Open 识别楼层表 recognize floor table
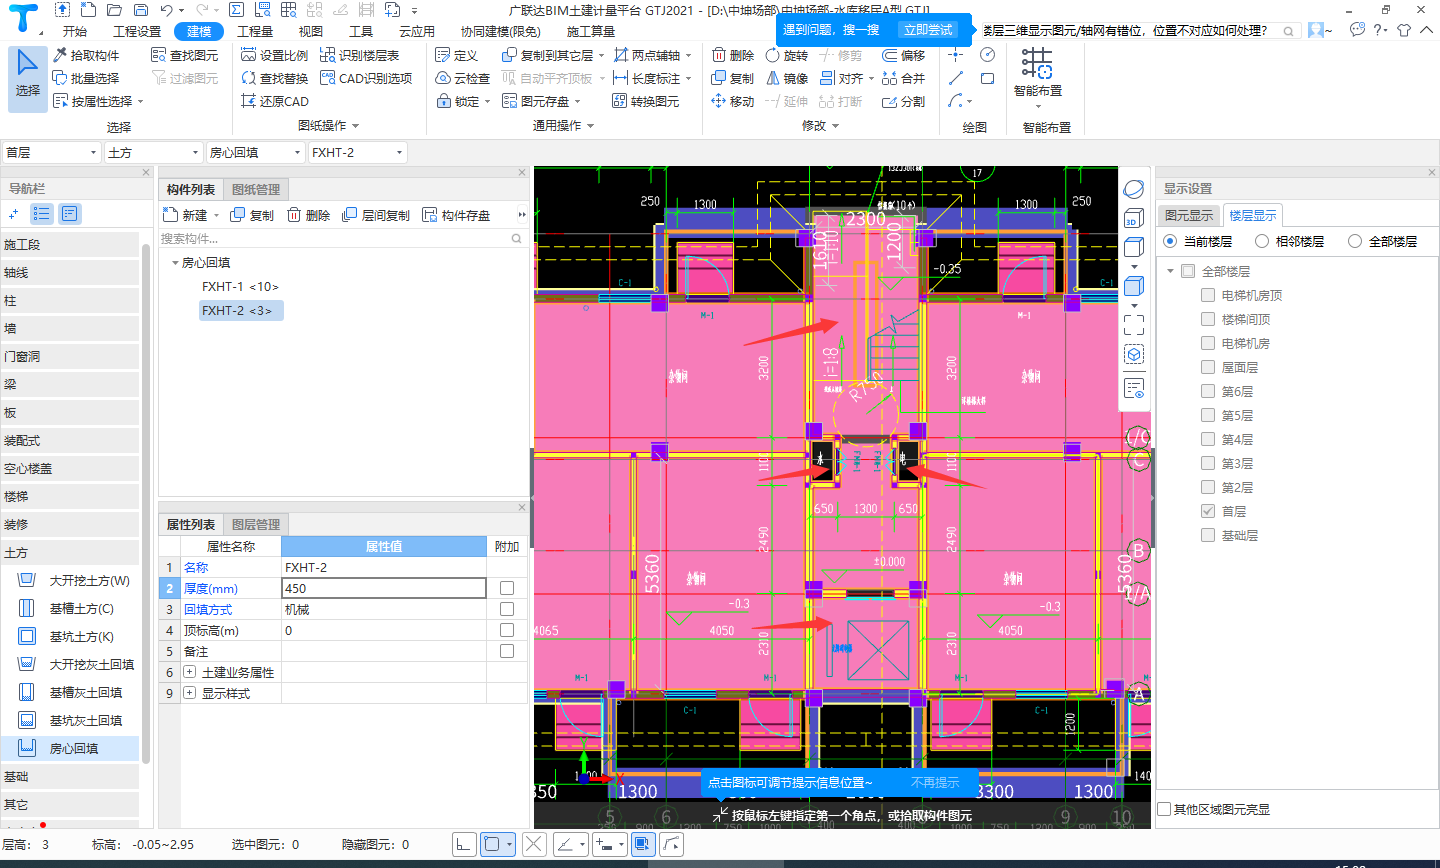Viewport: 1440px width, 868px height. pyautogui.click(x=359, y=55)
